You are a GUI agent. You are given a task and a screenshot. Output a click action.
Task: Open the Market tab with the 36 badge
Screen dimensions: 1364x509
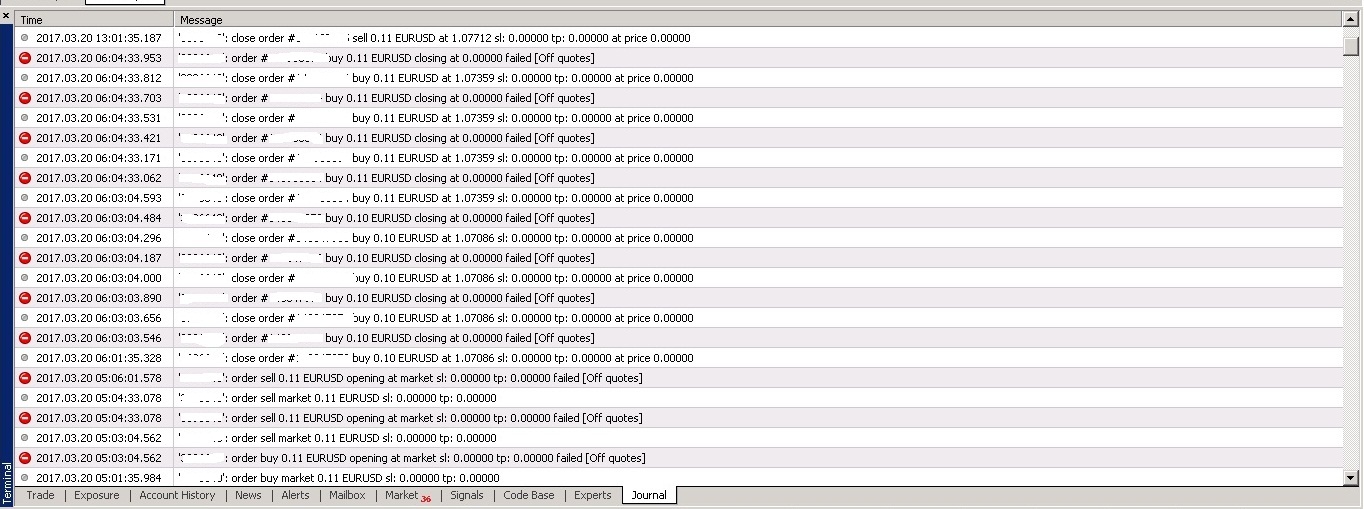point(407,495)
